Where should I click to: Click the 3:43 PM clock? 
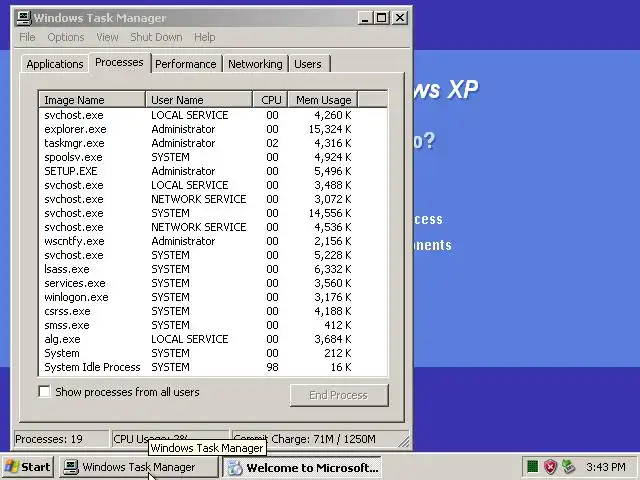606,467
